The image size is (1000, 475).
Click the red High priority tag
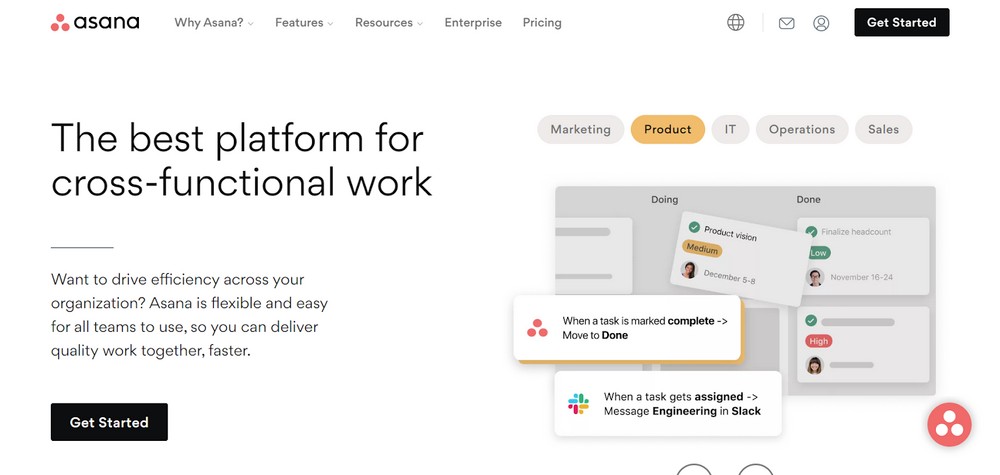[x=819, y=341]
